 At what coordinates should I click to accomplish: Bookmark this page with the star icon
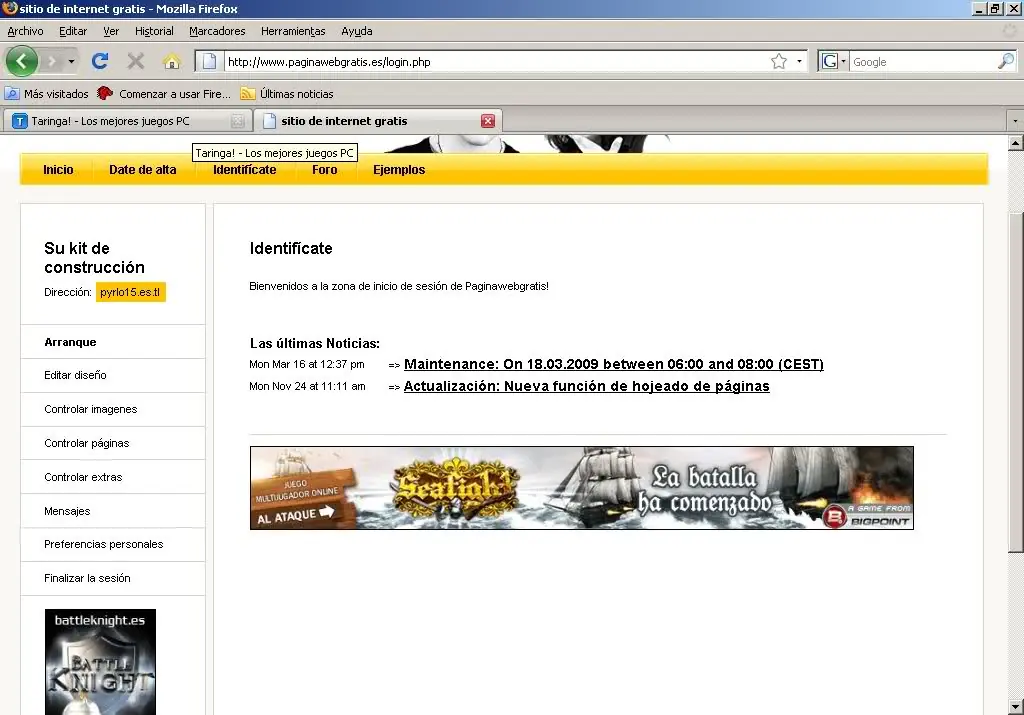[x=779, y=62]
